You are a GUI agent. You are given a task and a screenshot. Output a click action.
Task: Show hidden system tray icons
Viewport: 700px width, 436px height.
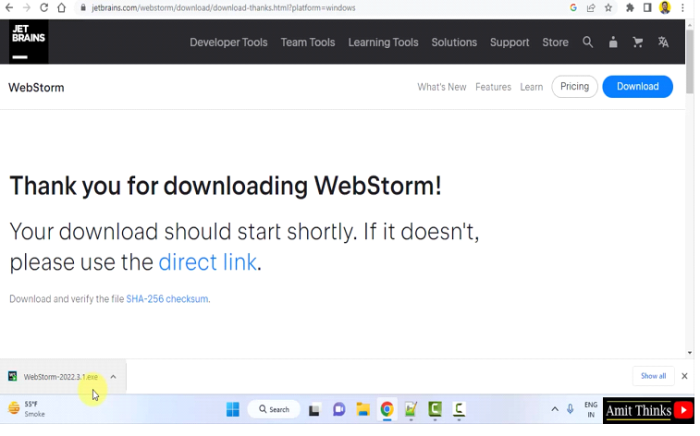point(554,409)
